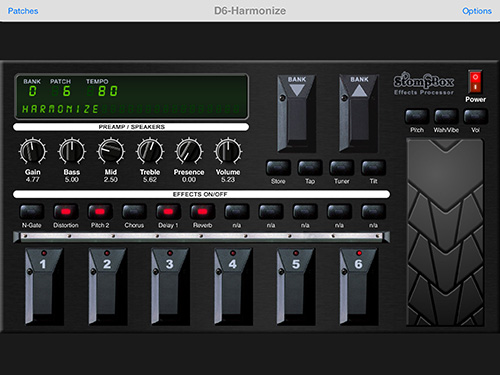This screenshot has width=500, height=375.
Task: Click the Mid knob
Action: pyautogui.click(x=111, y=151)
